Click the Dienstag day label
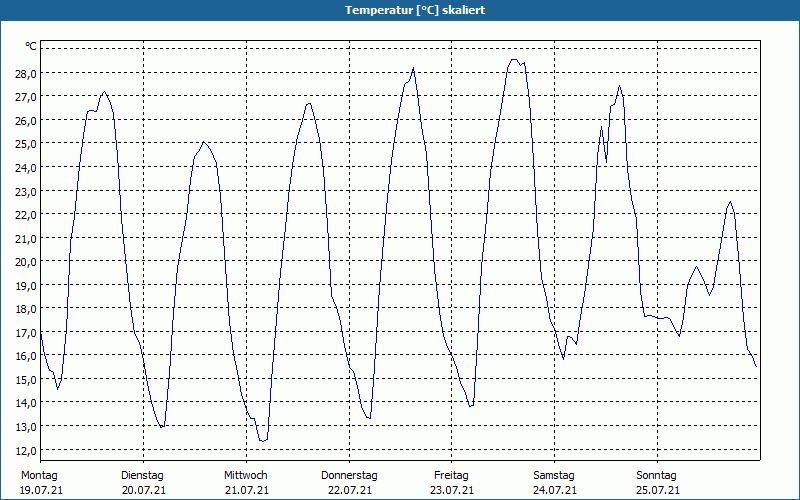This screenshot has width=800, height=500. (x=142, y=476)
